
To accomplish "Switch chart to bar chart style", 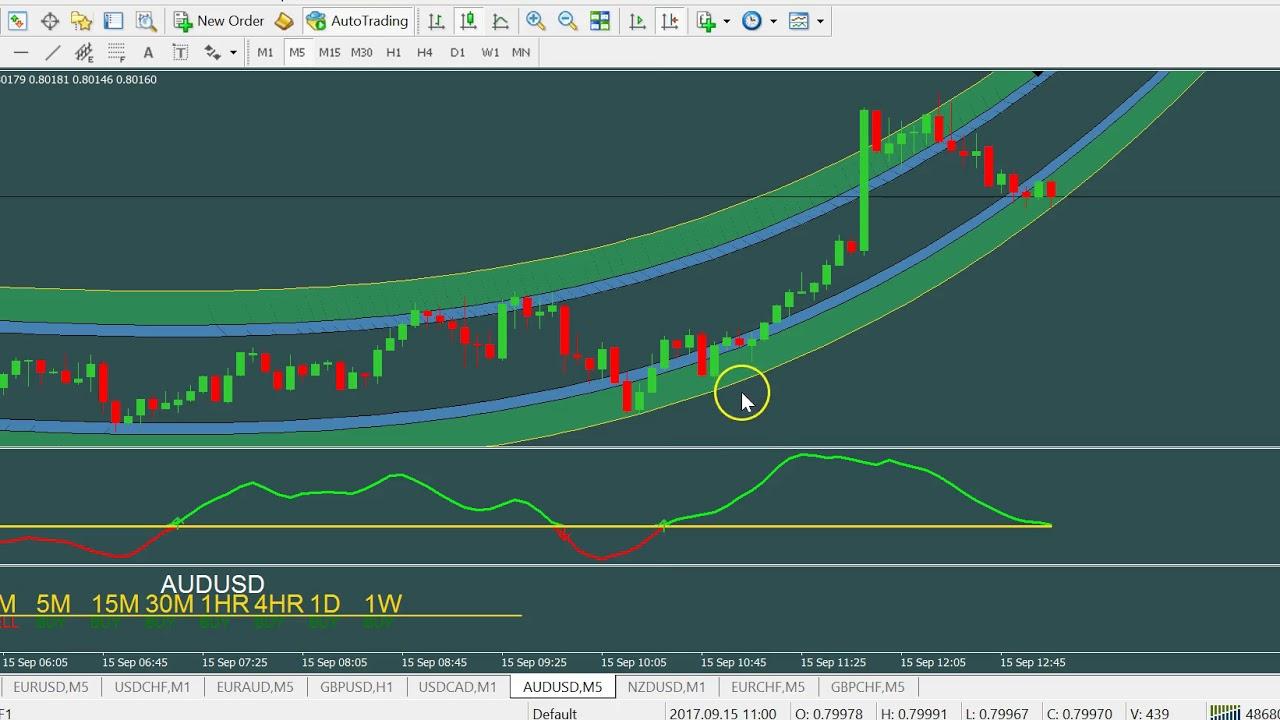I will 436,20.
